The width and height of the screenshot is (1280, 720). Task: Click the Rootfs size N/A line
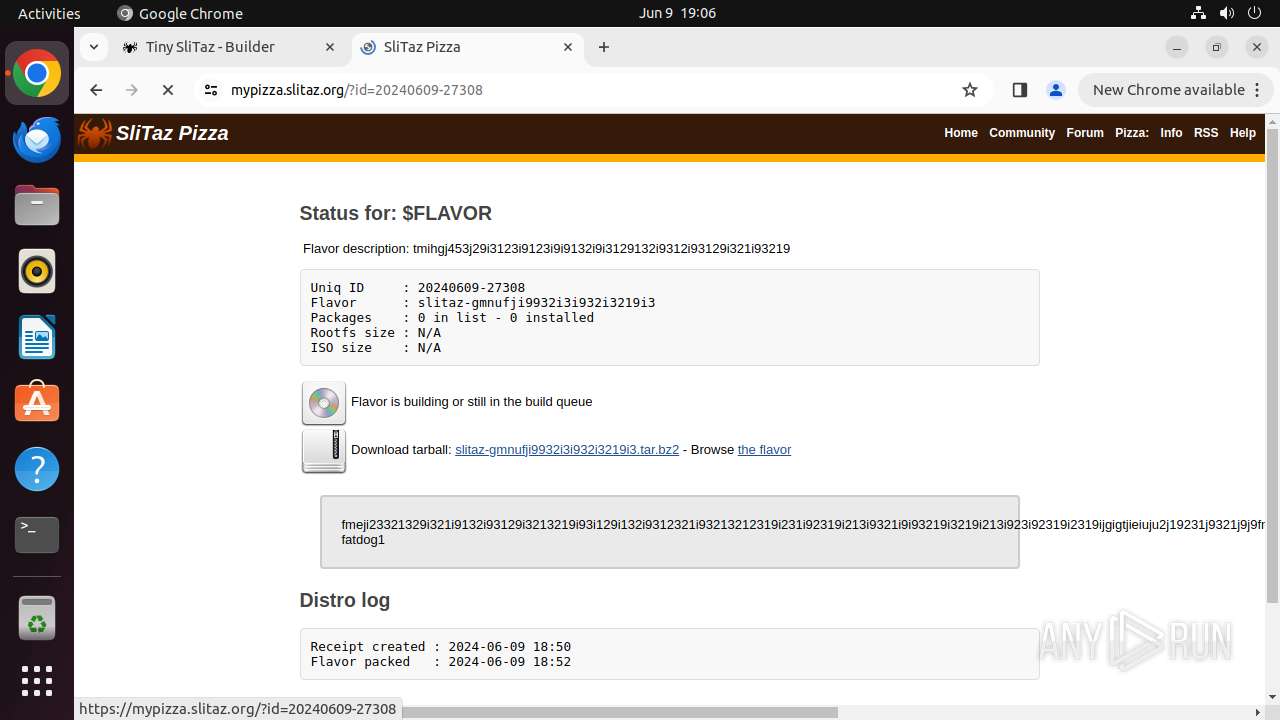click(x=376, y=333)
